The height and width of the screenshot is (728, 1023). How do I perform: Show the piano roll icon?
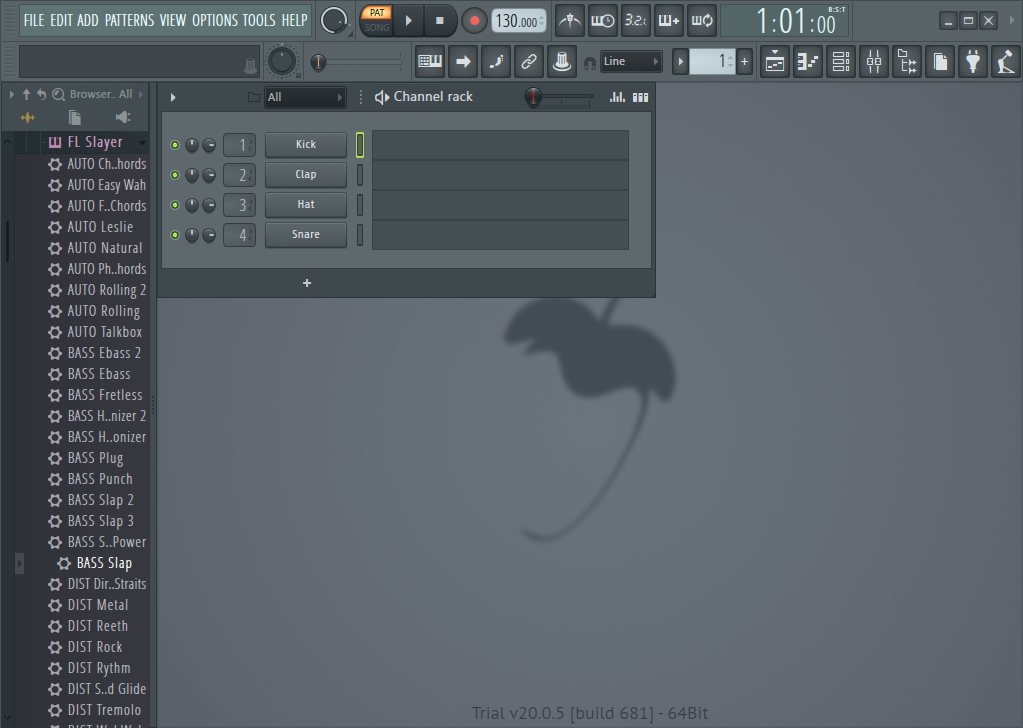pos(808,62)
